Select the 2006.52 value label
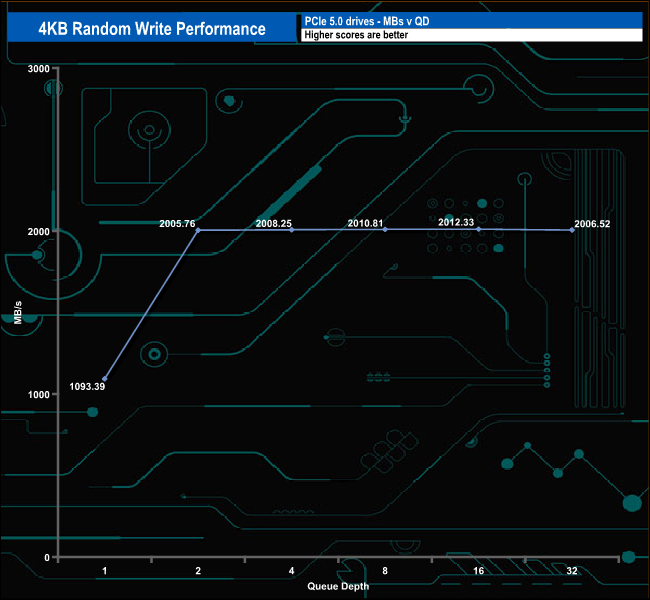 coord(593,224)
